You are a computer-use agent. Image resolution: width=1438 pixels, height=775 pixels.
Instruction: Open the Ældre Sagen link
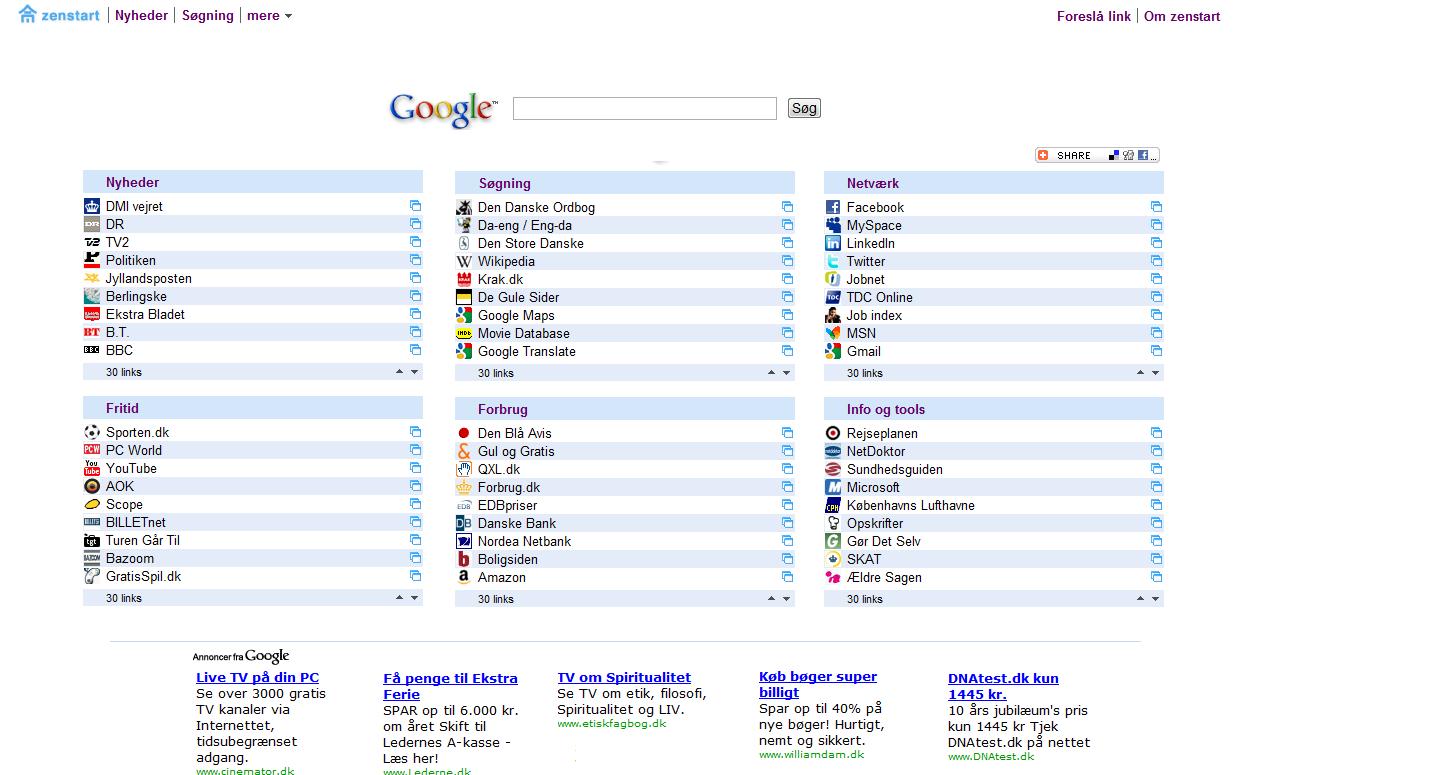point(885,577)
